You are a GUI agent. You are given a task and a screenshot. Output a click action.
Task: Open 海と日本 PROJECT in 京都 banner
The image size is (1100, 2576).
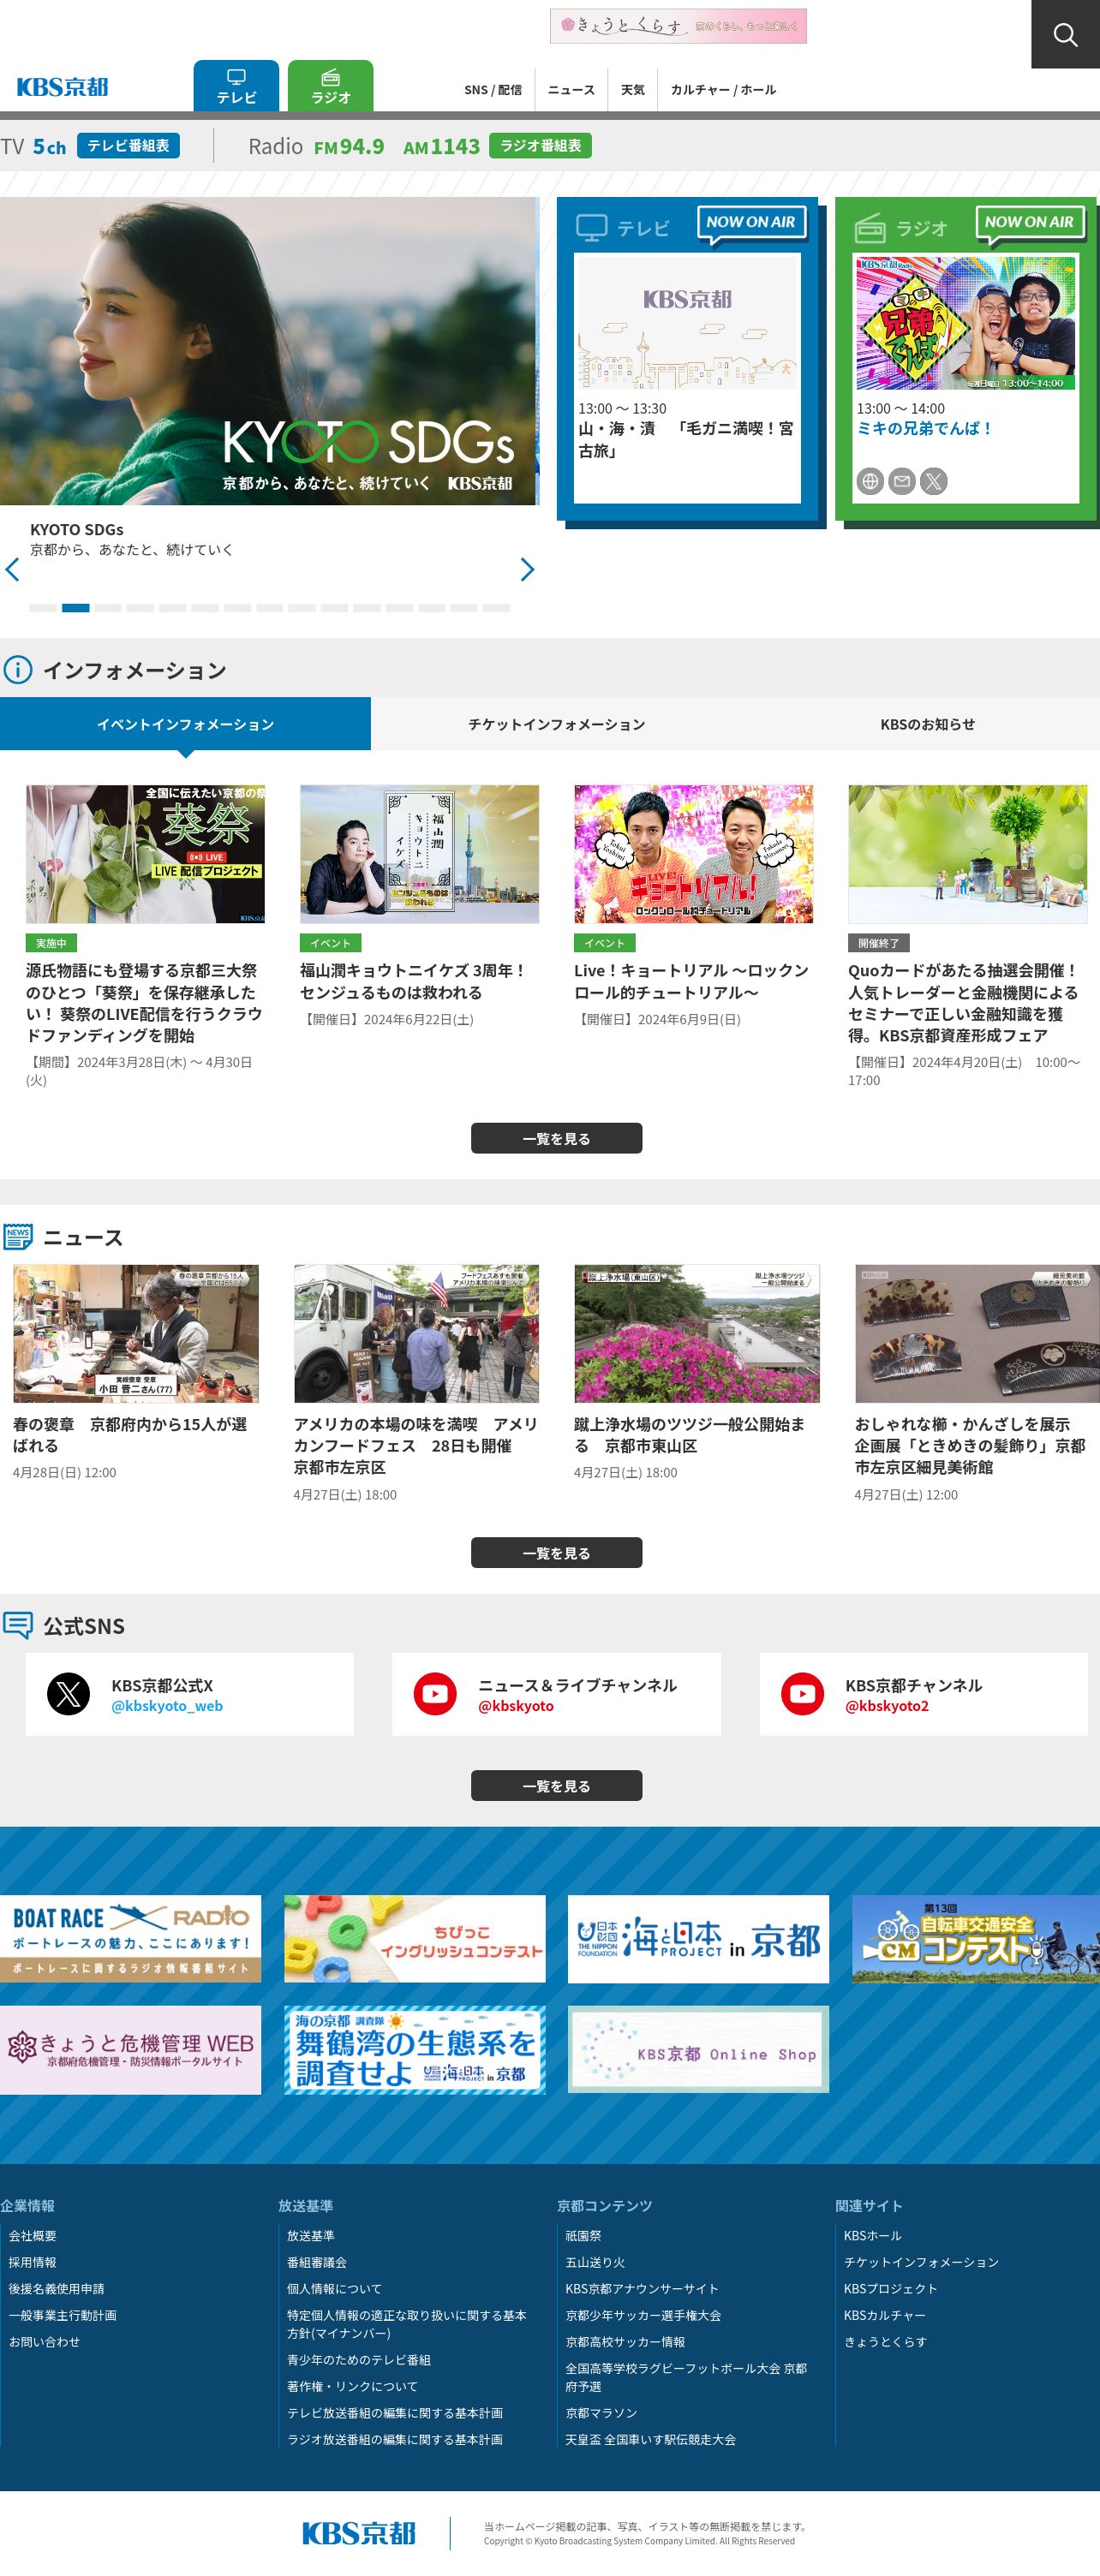click(698, 1939)
